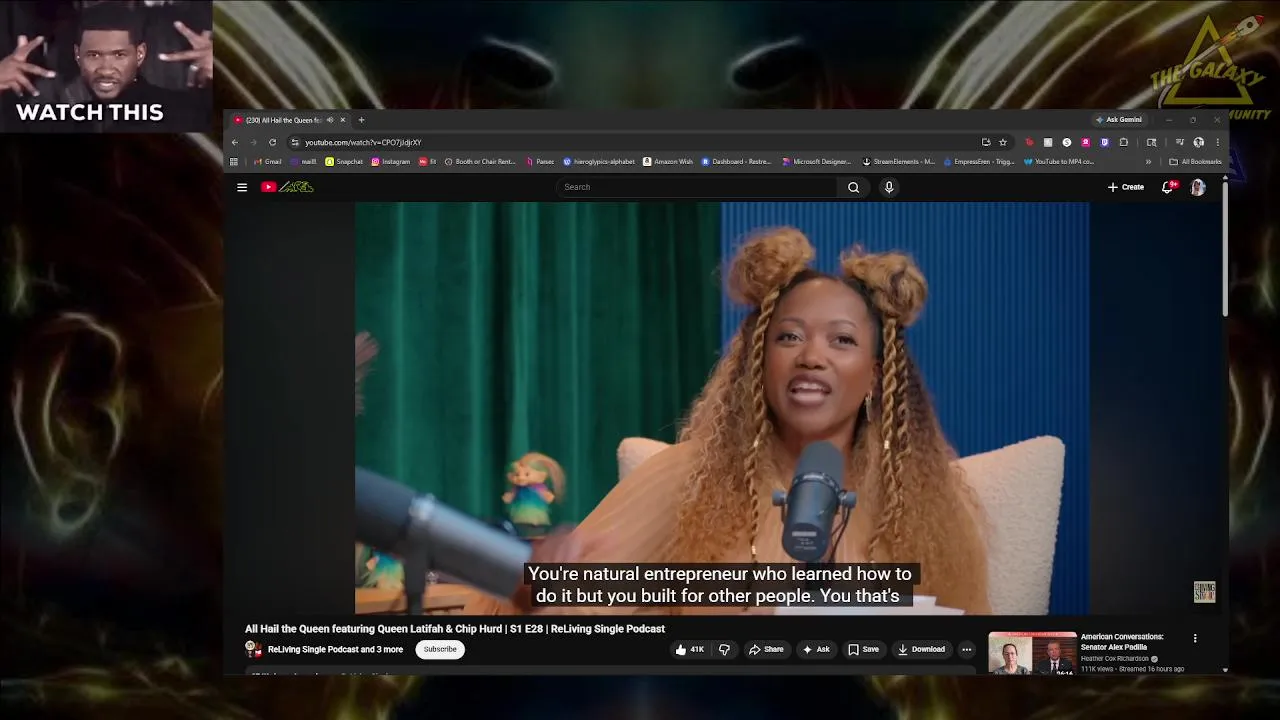Close the All Hail the Queen tab
The height and width of the screenshot is (720, 1280).
click(x=342, y=120)
